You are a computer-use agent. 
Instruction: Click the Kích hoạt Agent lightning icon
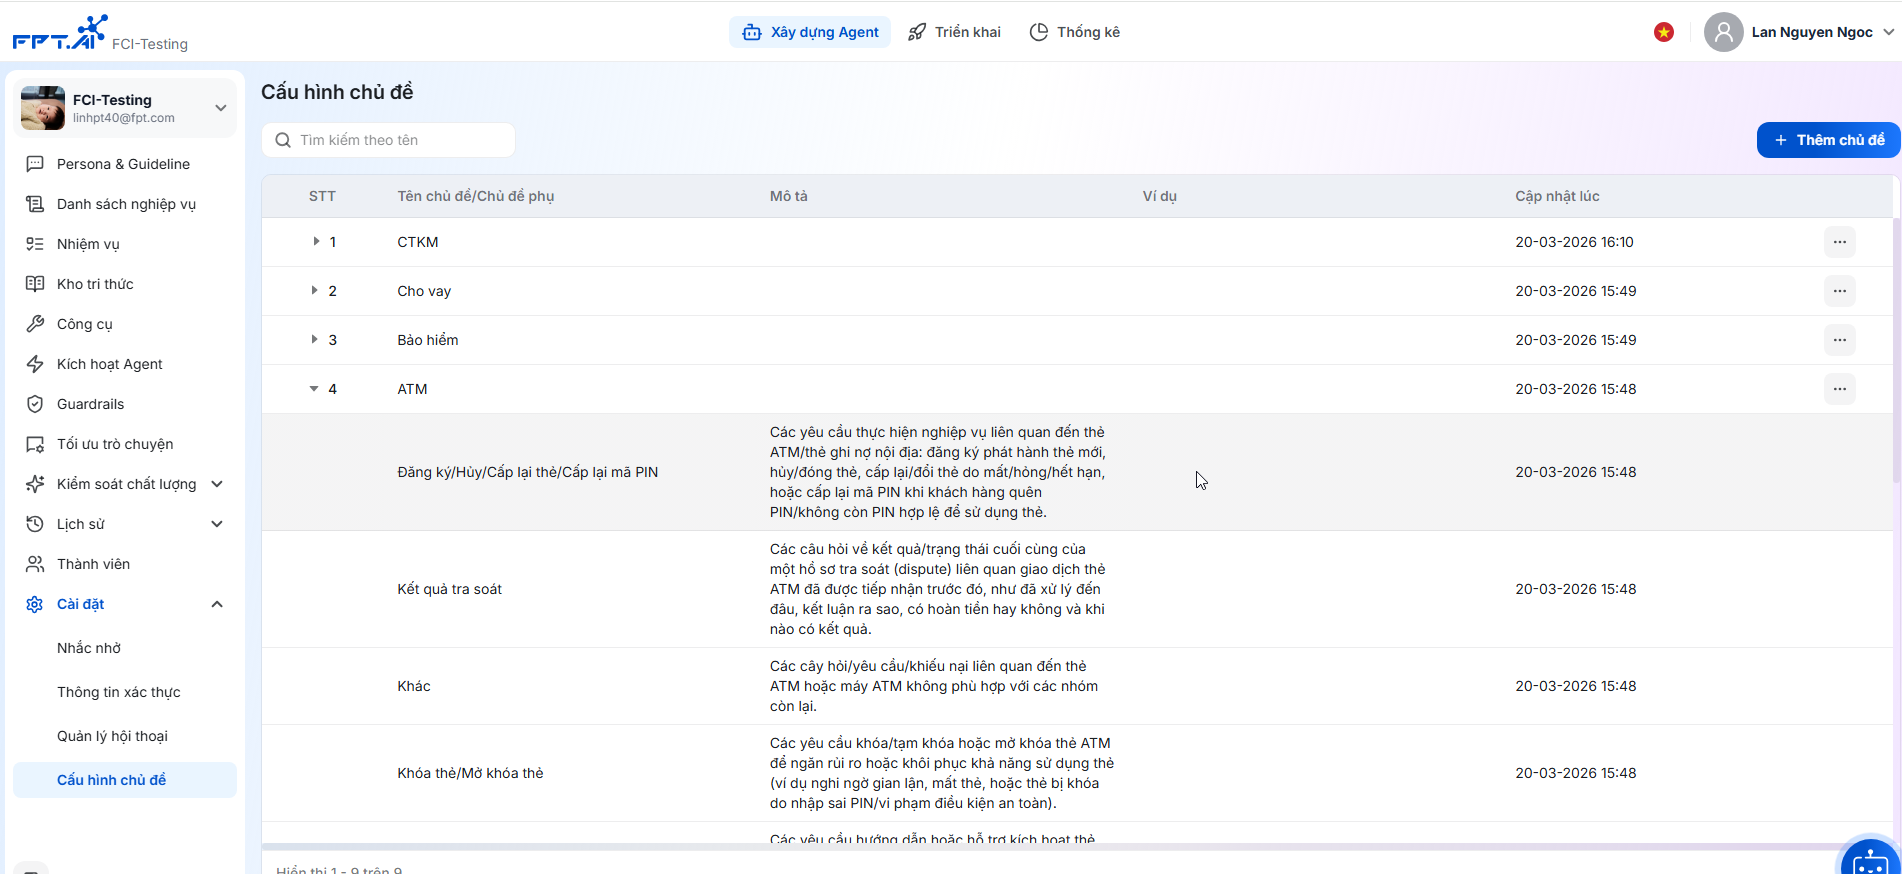pos(35,364)
